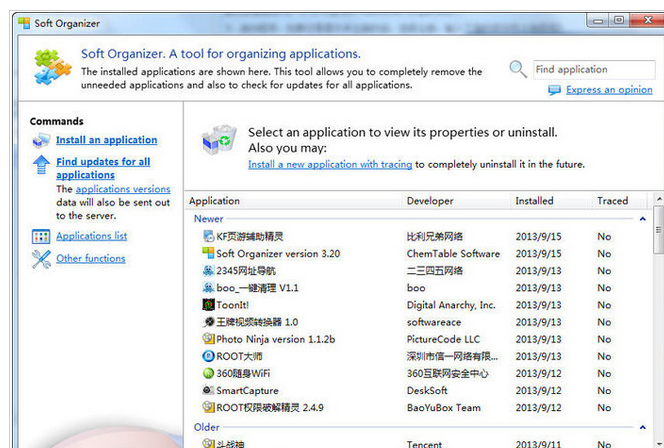Minimize the Soft Organizer window
Screen dimensions: 664x448
pos(598,20)
